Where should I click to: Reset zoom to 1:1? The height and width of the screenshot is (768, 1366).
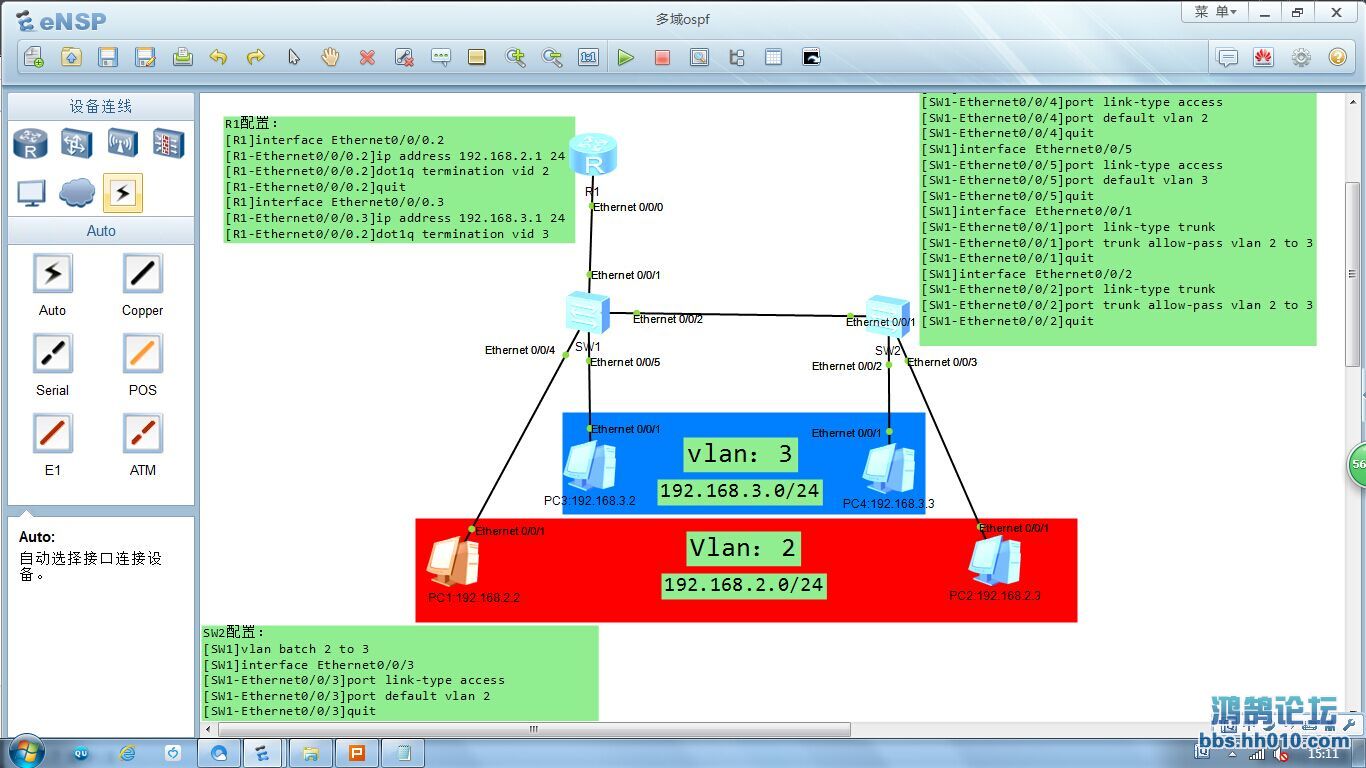click(589, 57)
